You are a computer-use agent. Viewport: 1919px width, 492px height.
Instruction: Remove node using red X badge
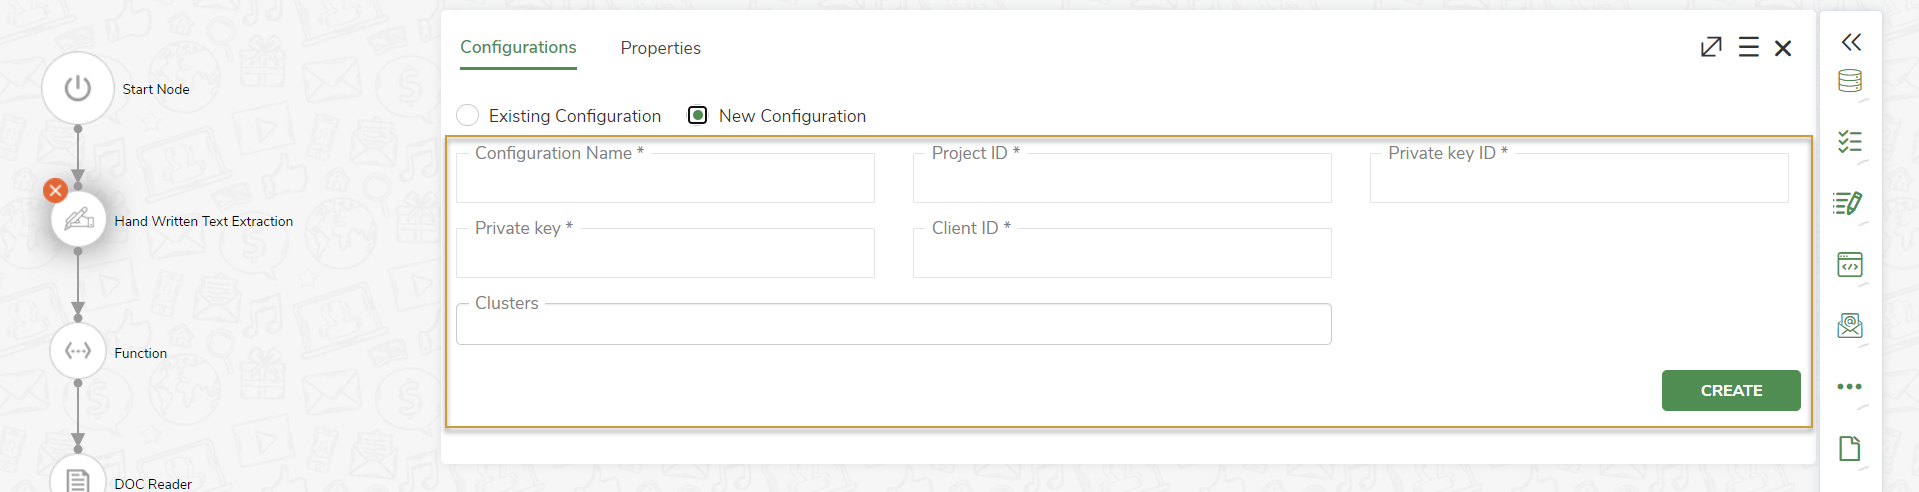click(x=56, y=190)
